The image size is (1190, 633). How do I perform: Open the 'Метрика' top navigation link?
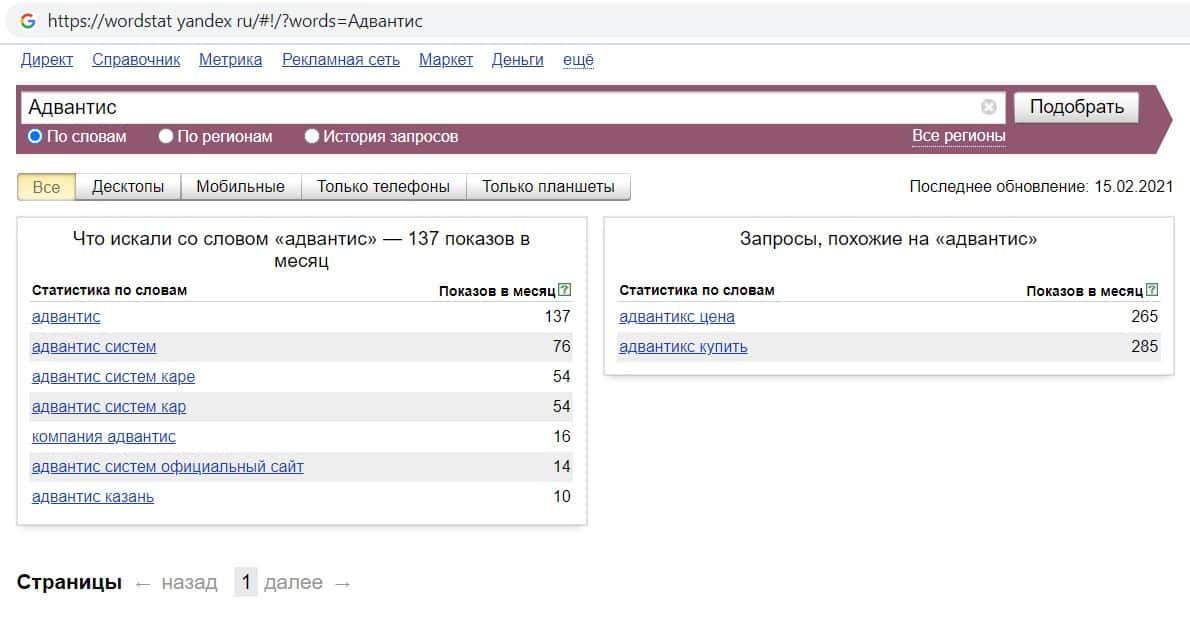tap(230, 60)
